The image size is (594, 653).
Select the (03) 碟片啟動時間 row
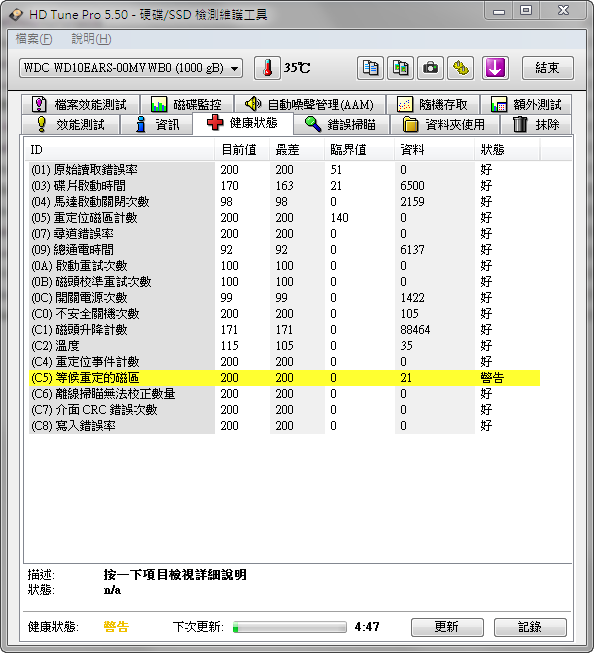coord(285,186)
